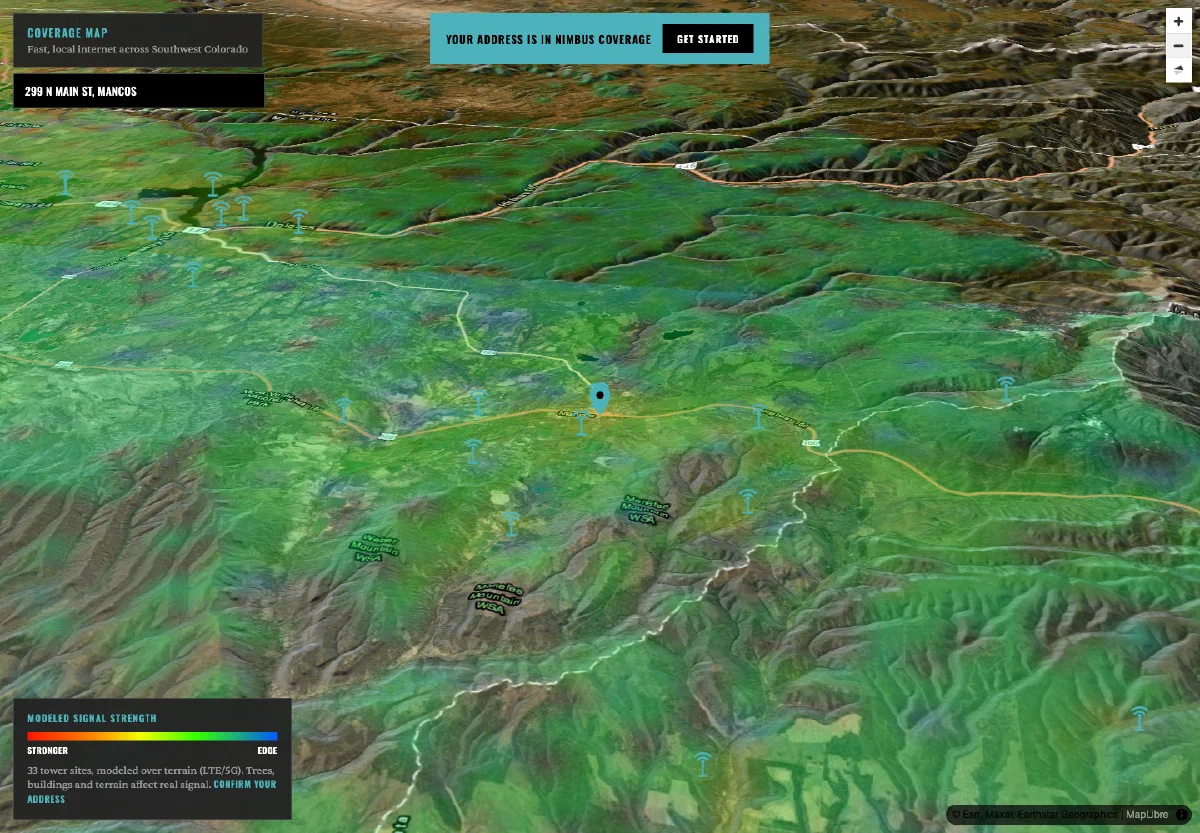Open the MapLibre attribution link

1146,815
